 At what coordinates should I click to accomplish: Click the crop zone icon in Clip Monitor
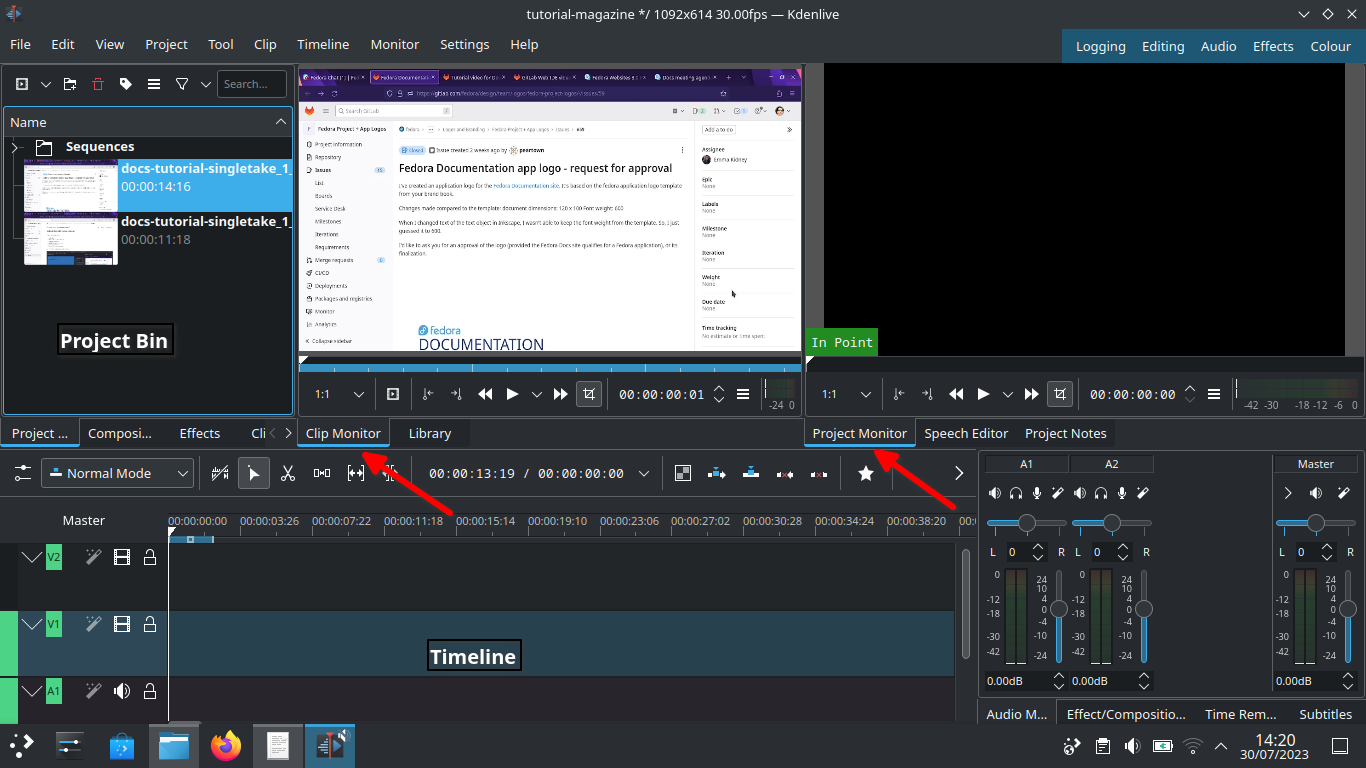[589, 394]
